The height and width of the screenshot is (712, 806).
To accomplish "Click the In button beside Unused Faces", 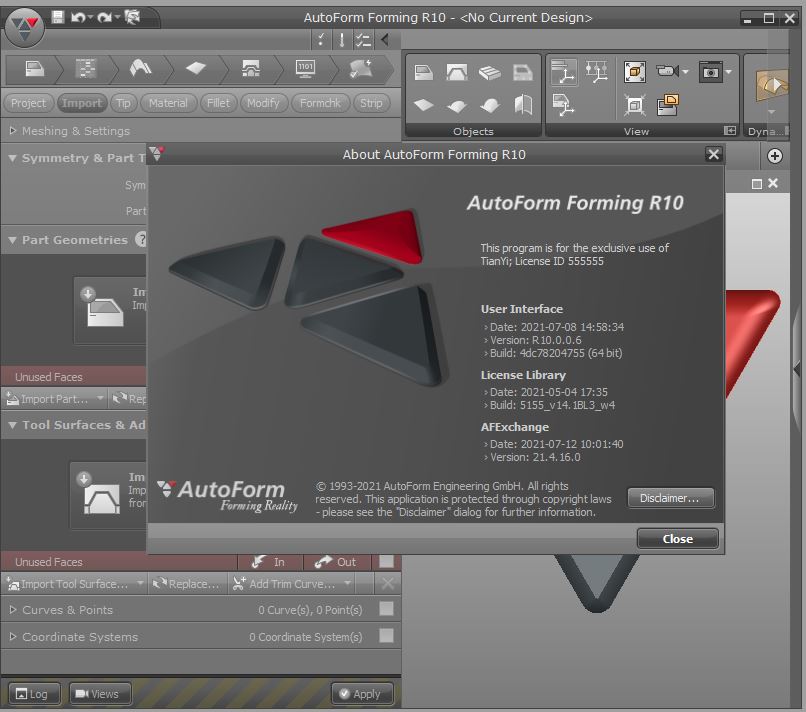I will tap(270, 562).
